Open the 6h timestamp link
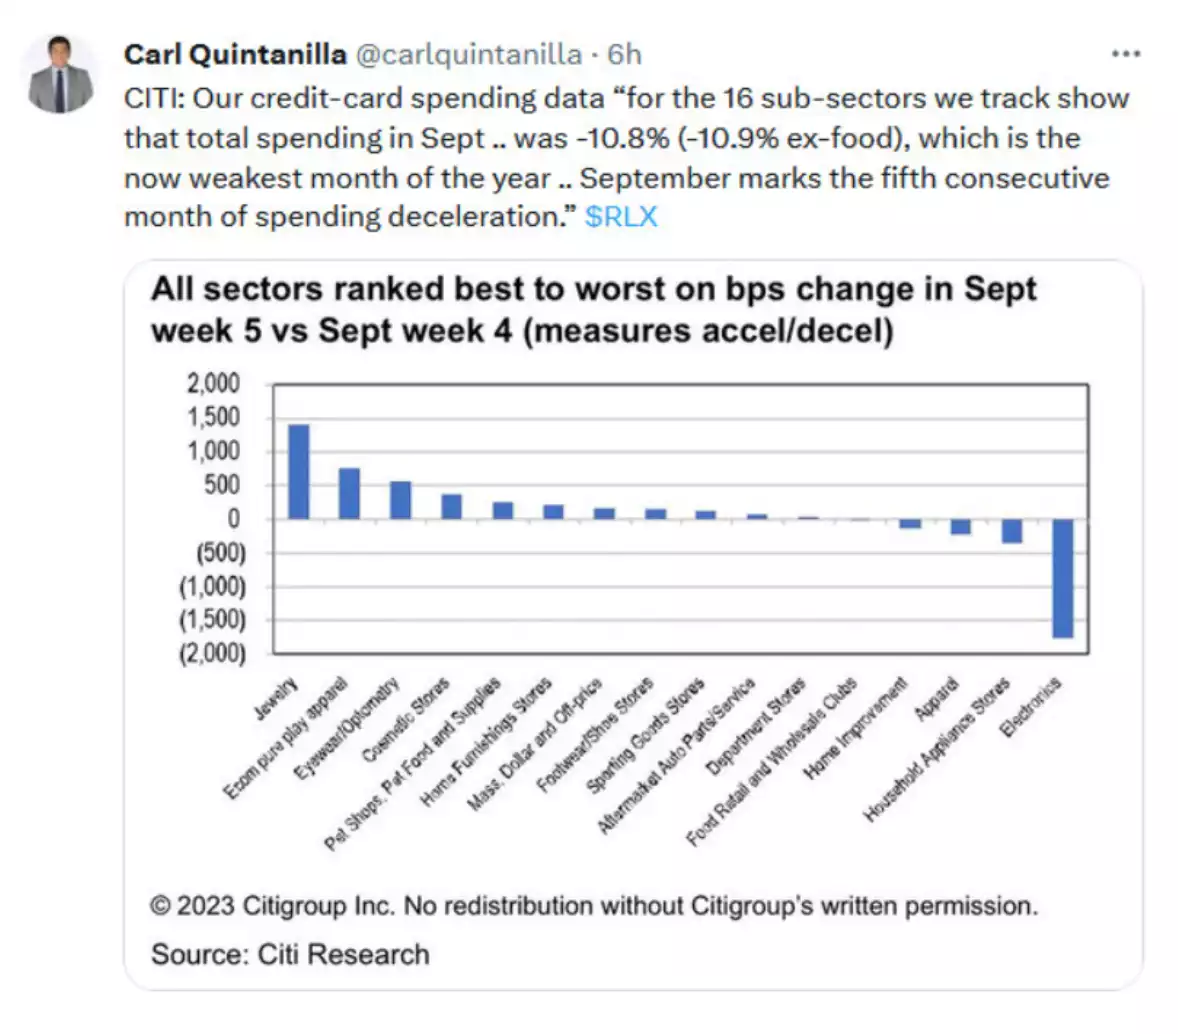The width and height of the screenshot is (1178, 1034). coord(625,54)
